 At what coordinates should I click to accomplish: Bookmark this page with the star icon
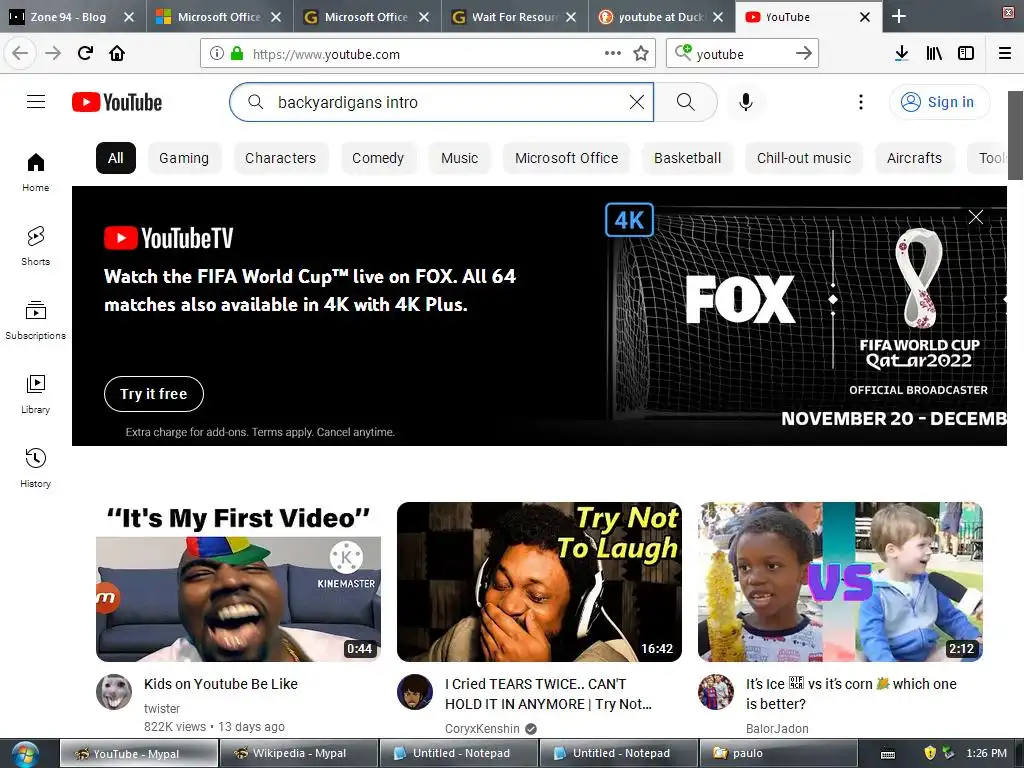(x=641, y=54)
